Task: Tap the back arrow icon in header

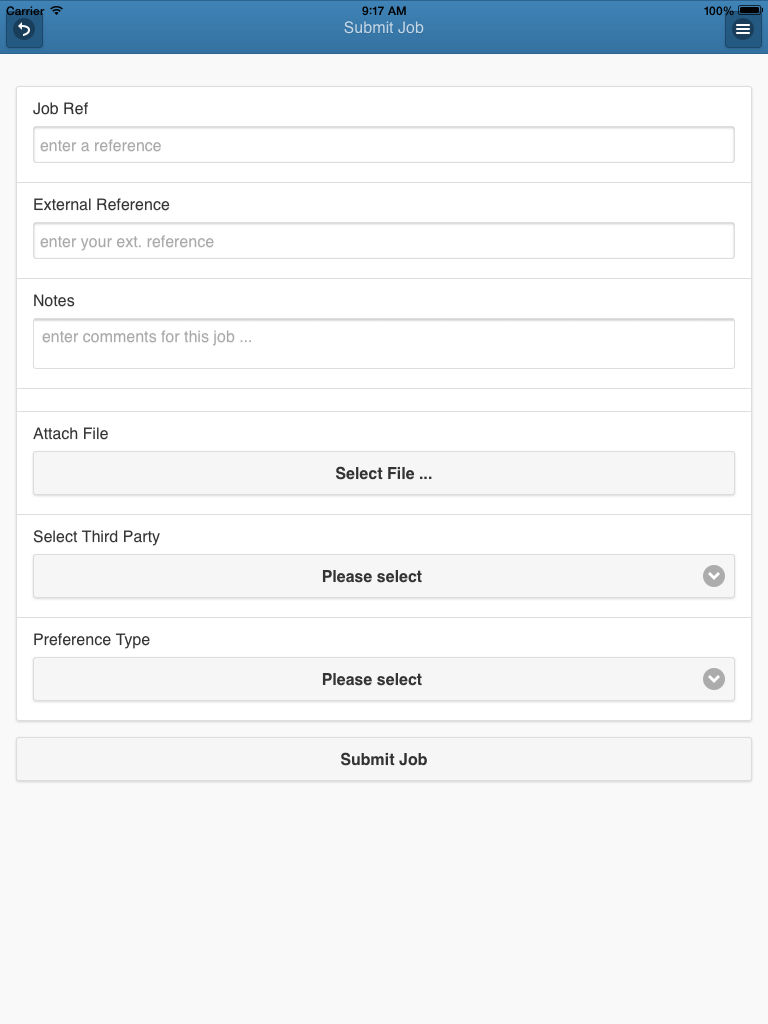Action: pos(24,29)
